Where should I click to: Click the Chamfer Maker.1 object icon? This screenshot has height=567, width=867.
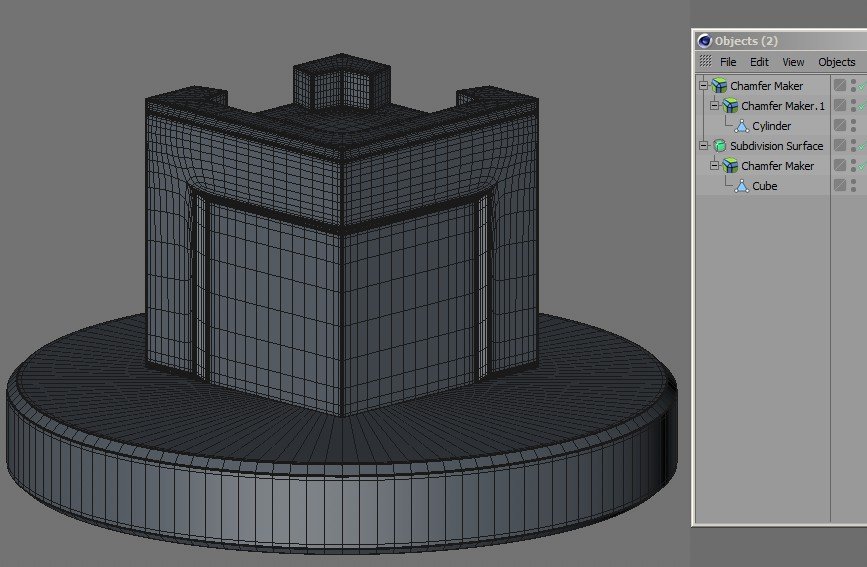[730, 105]
